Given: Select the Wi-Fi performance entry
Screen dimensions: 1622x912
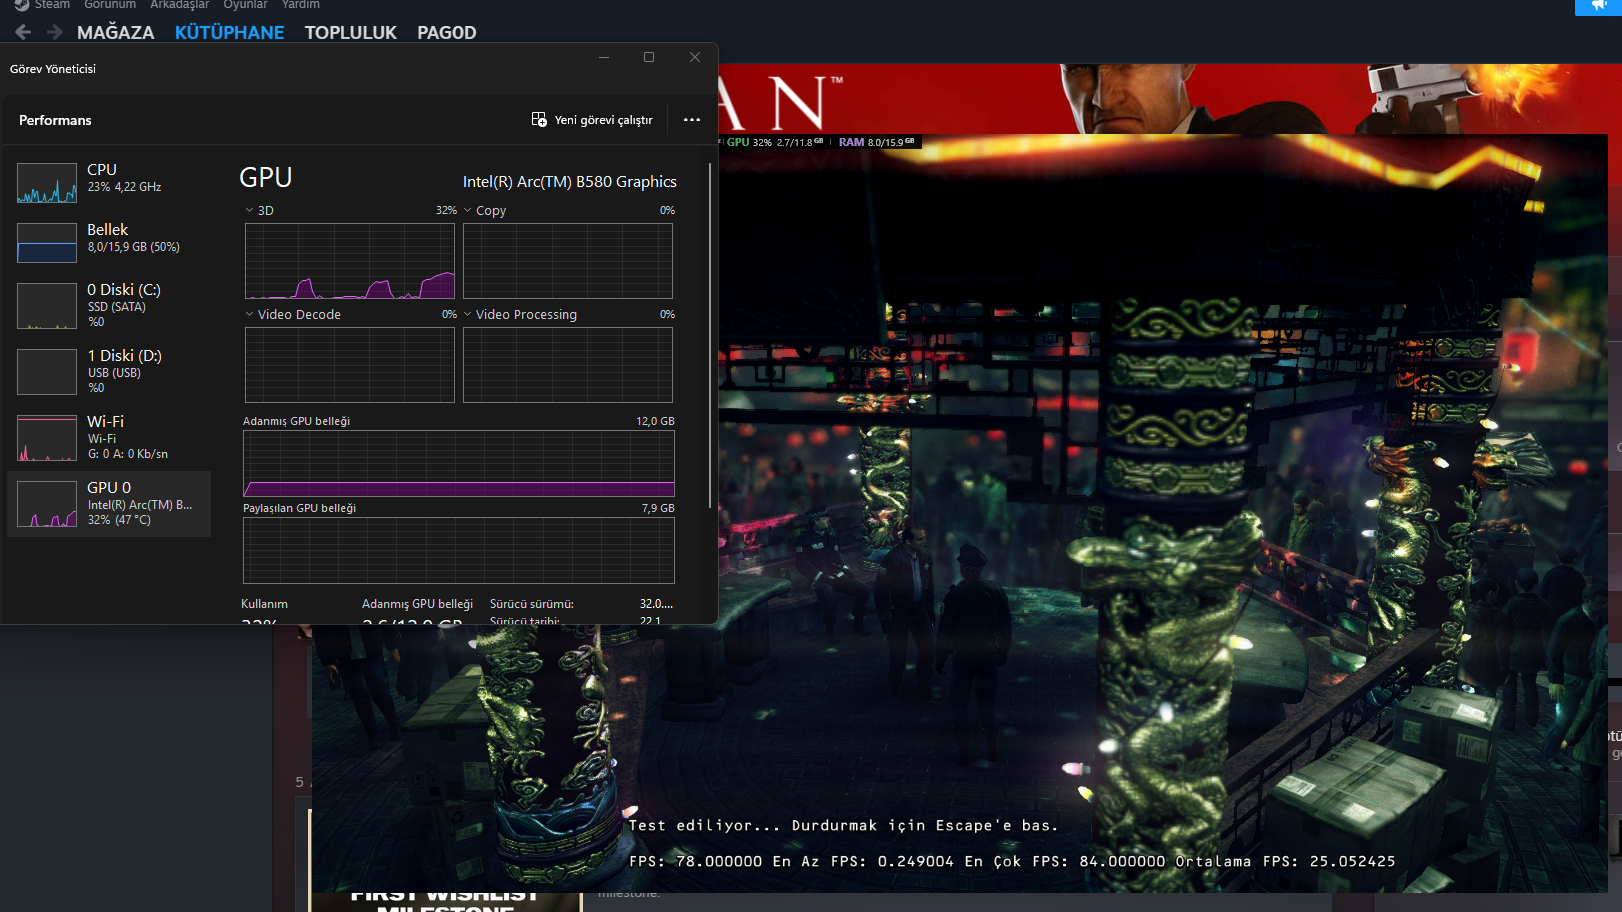Looking at the screenshot, I should pyautogui.click(x=109, y=437).
